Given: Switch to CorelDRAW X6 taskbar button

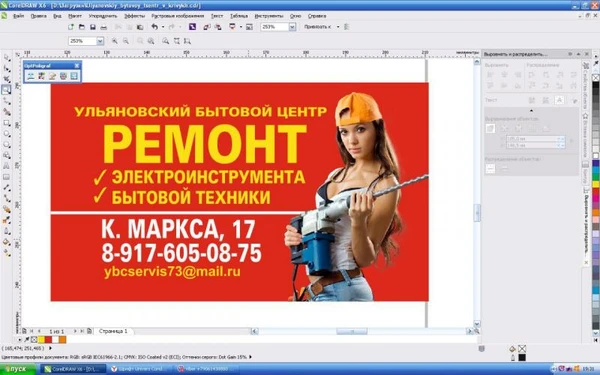Looking at the screenshot, I should point(73,369).
